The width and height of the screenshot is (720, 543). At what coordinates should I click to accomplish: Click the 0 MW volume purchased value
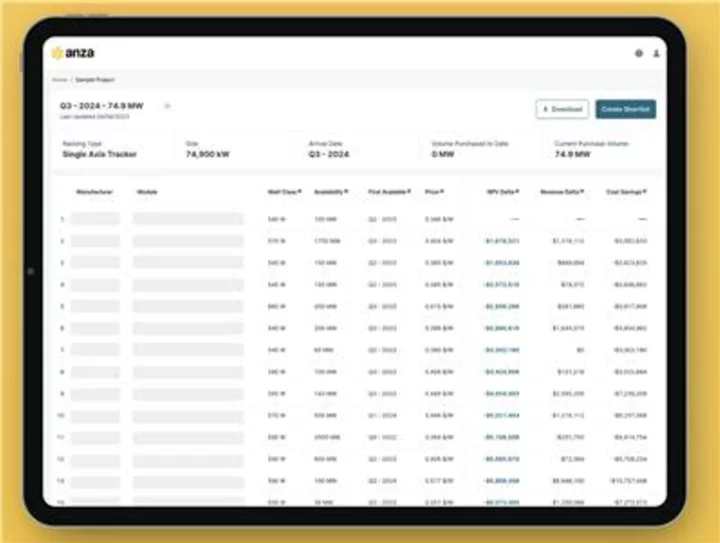point(443,154)
